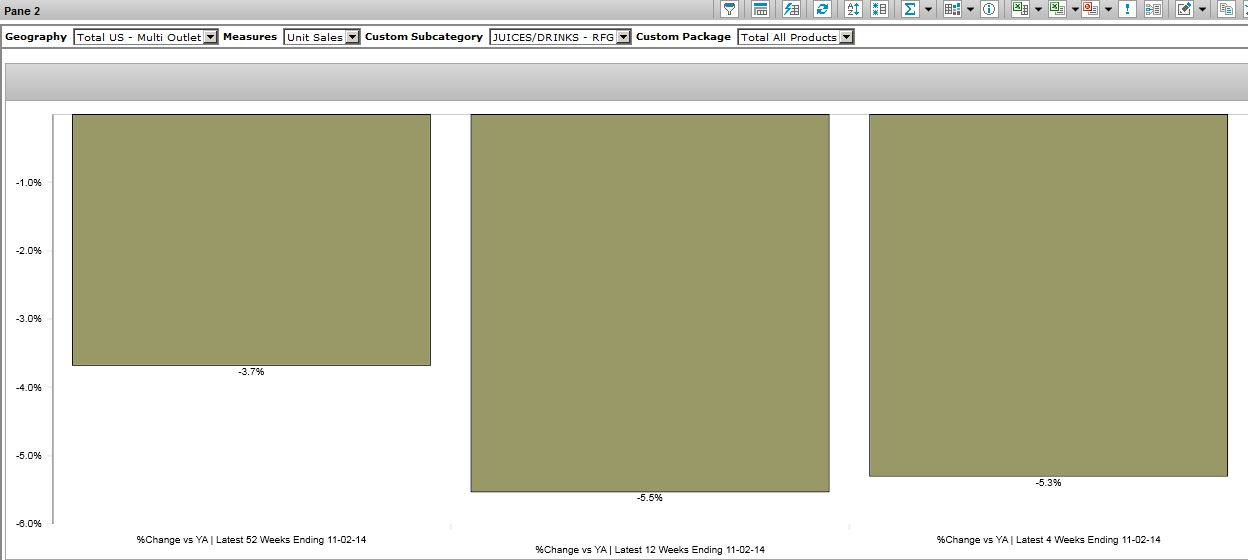
Task: Click the Latest 52 Weeks bar
Action: [x=251, y=240]
